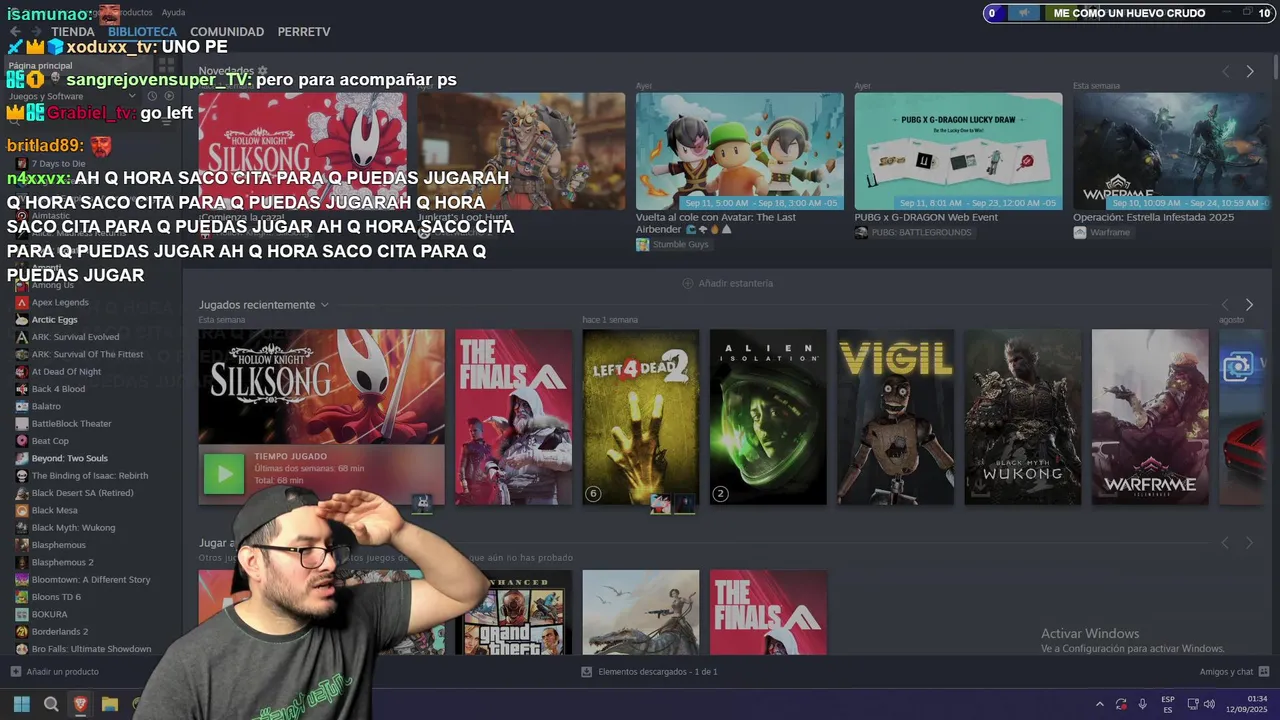Select At Dead Of Night in list
Screen dimensions: 1280x720
point(66,372)
